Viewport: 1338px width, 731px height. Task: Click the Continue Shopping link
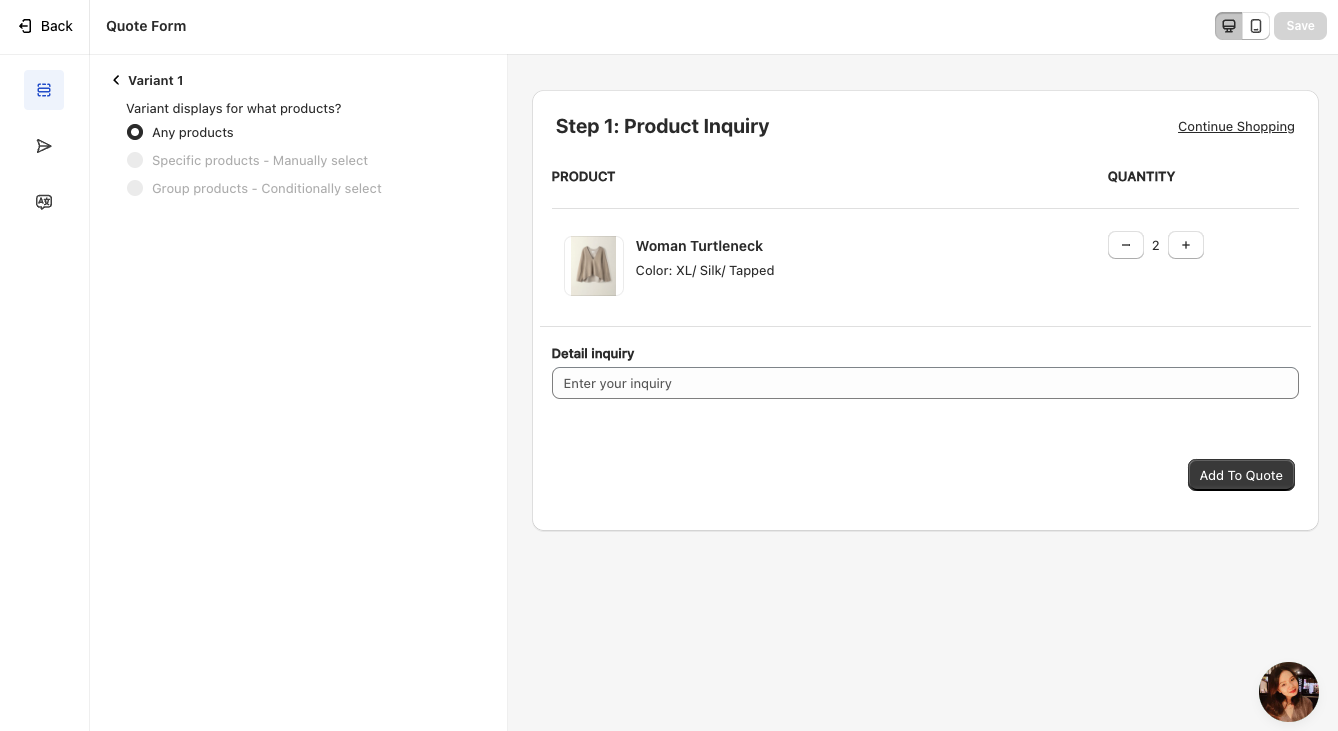click(x=1236, y=126)
